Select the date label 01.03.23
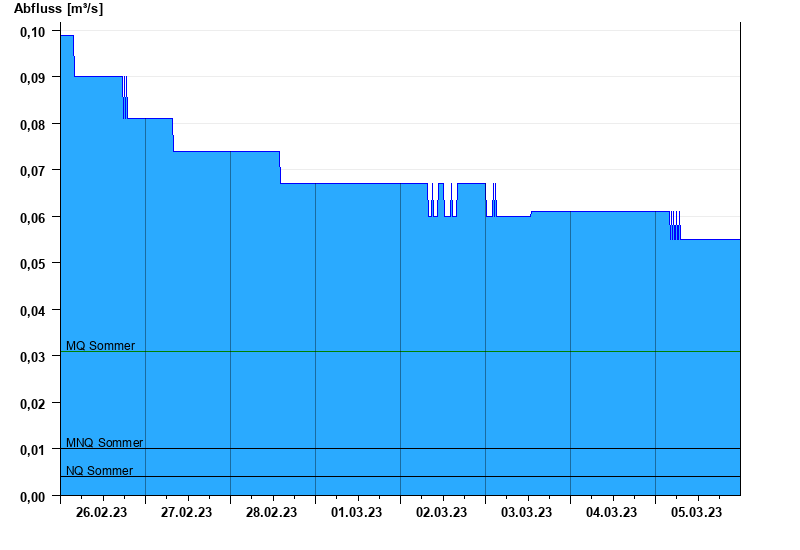Viewport: 800px width, 550px height. pos(356,512)
